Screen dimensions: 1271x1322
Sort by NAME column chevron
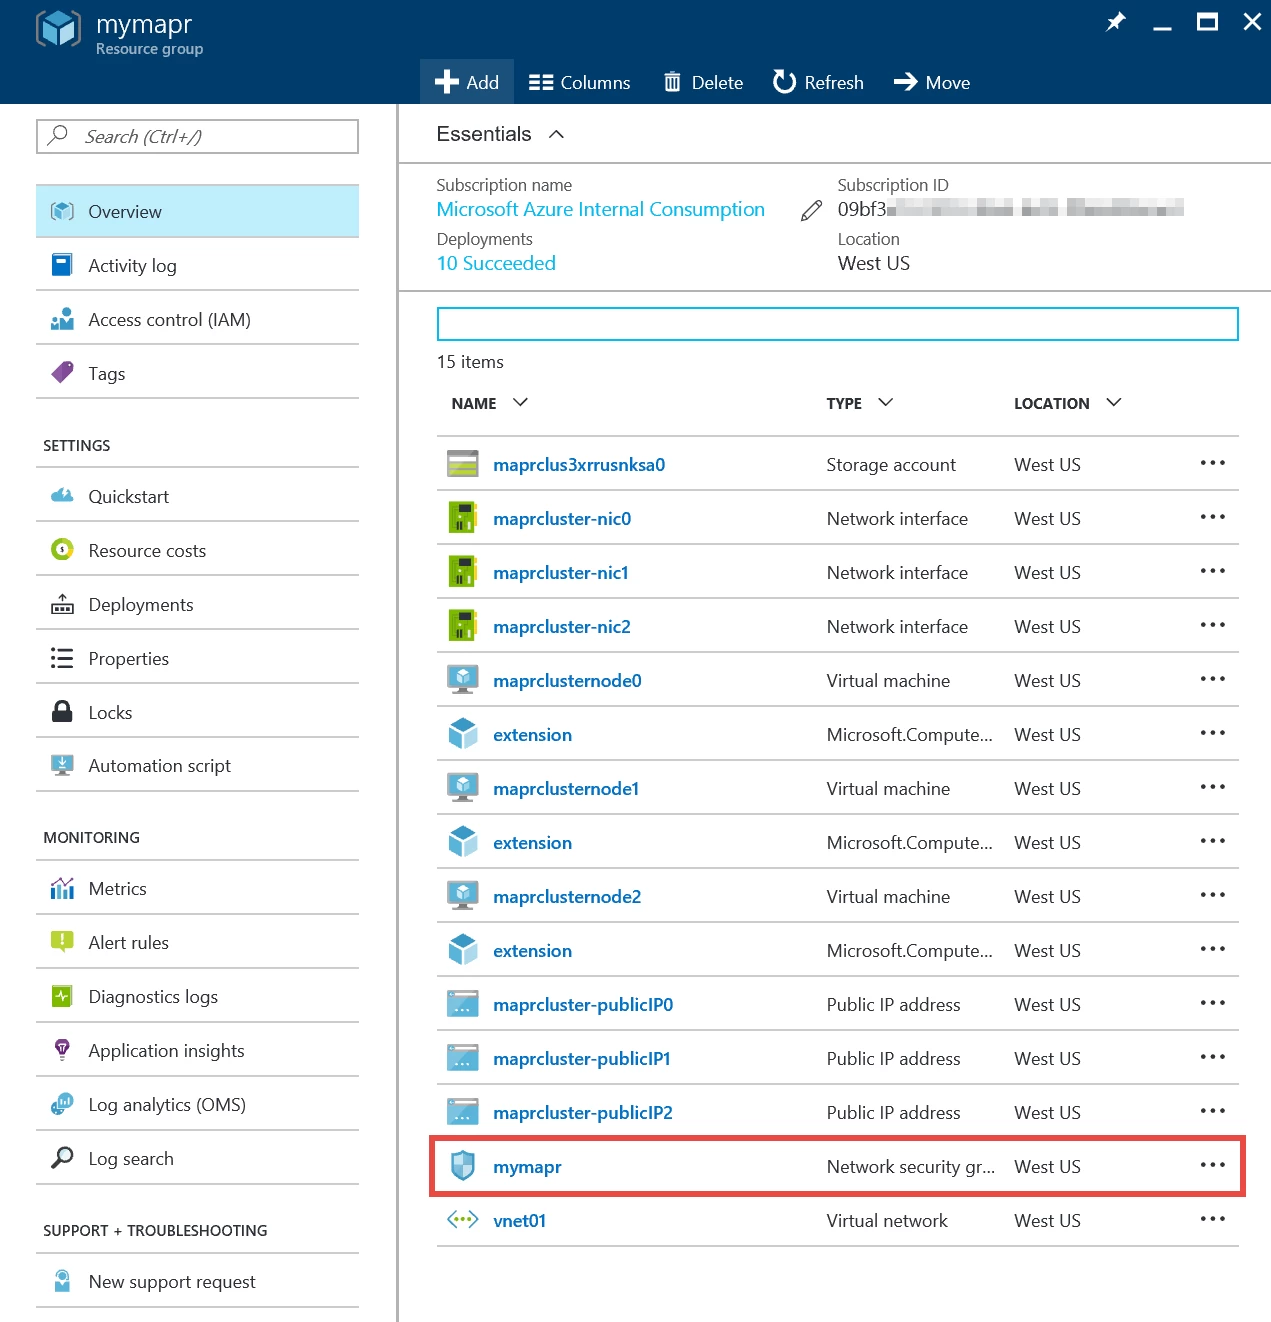tap(520, 402)
